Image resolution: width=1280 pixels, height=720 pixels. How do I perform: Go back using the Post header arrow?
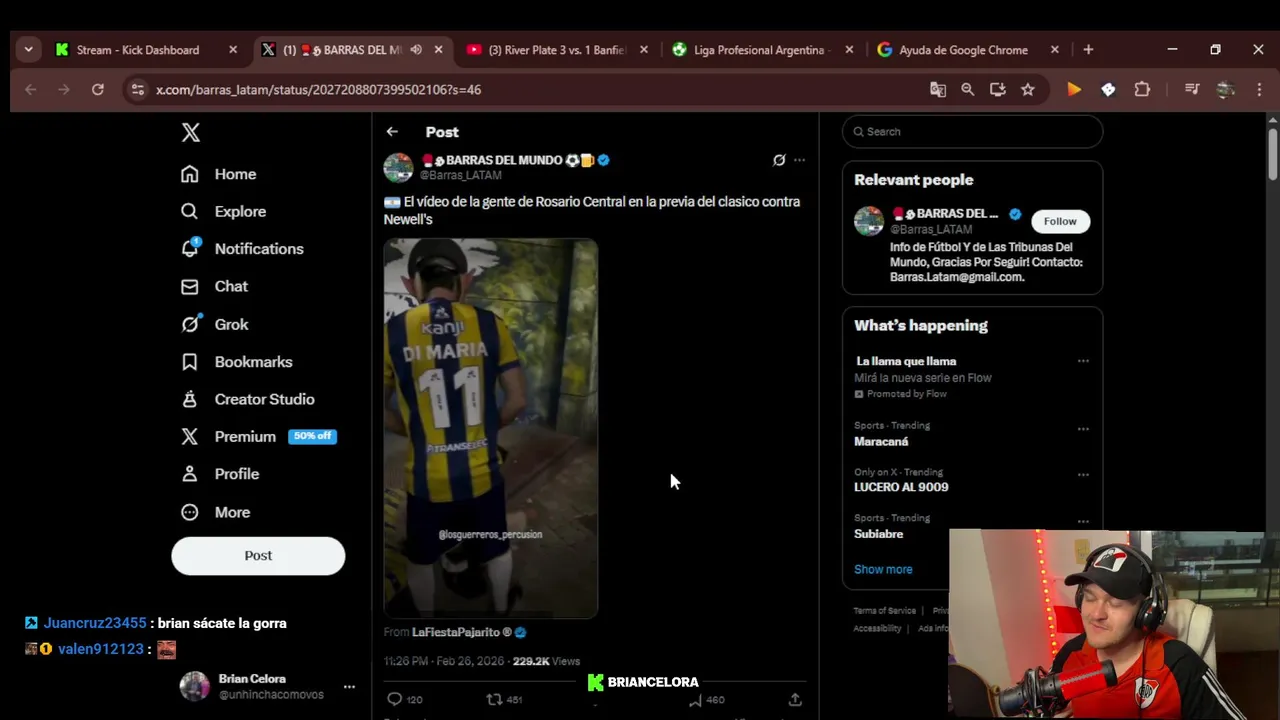(x=392, y=131)
